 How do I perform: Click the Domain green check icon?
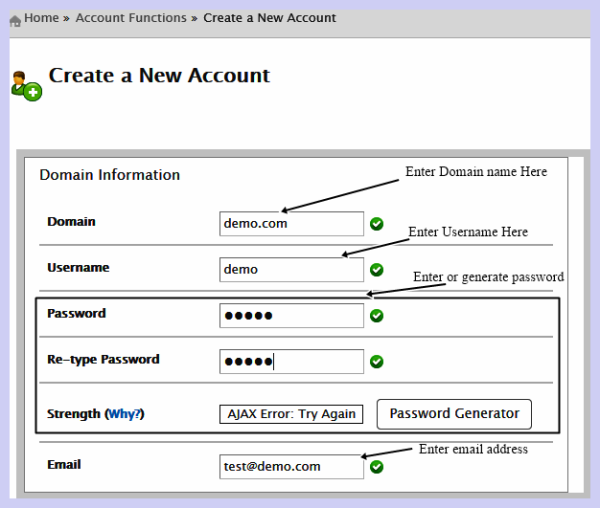pyautogui.click(x=377, y=224)
